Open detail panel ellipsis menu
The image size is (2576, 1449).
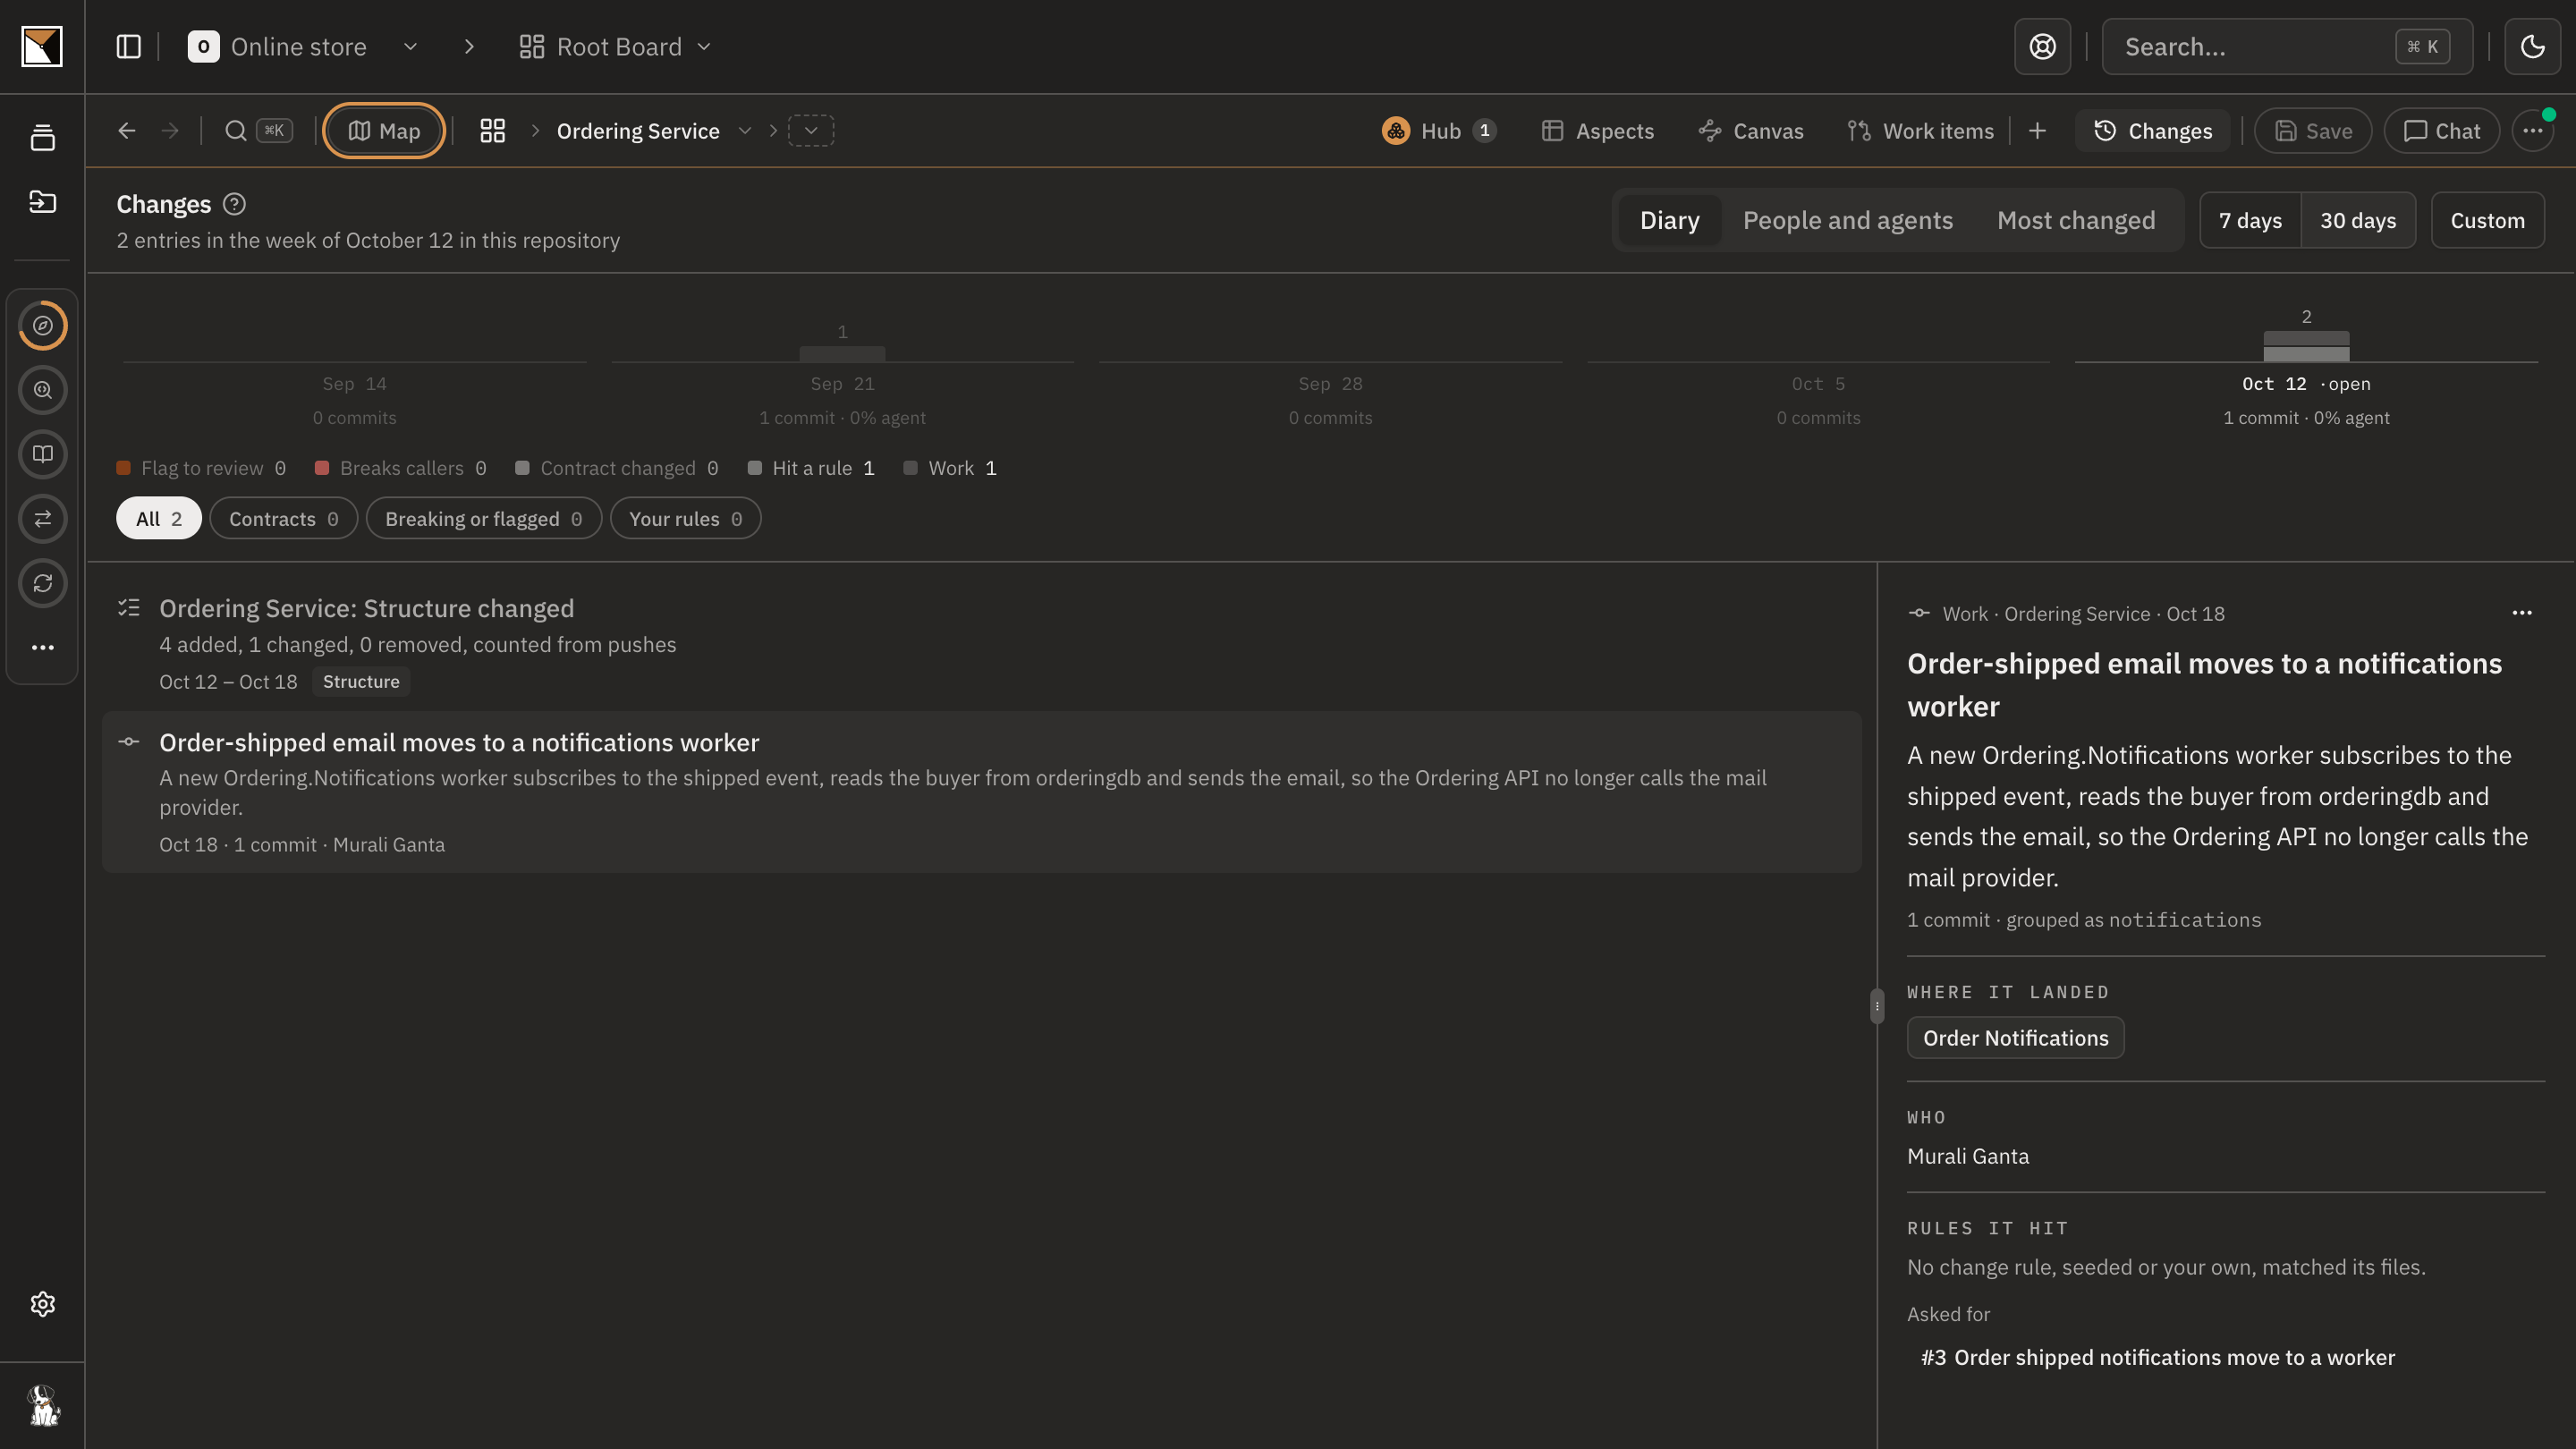(2522, 613)
